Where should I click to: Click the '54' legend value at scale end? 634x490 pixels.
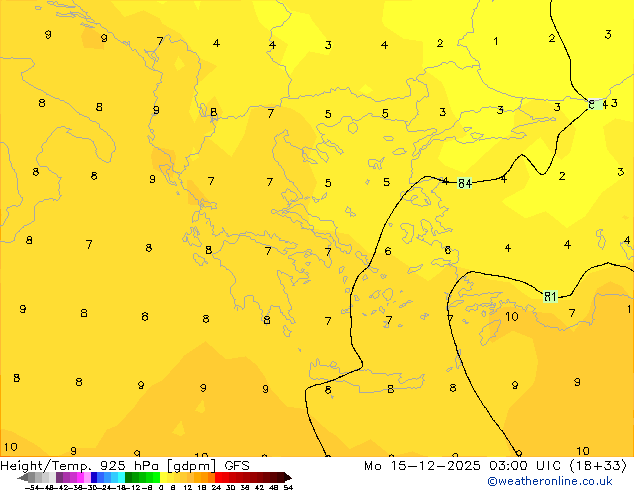coord(288,488)
